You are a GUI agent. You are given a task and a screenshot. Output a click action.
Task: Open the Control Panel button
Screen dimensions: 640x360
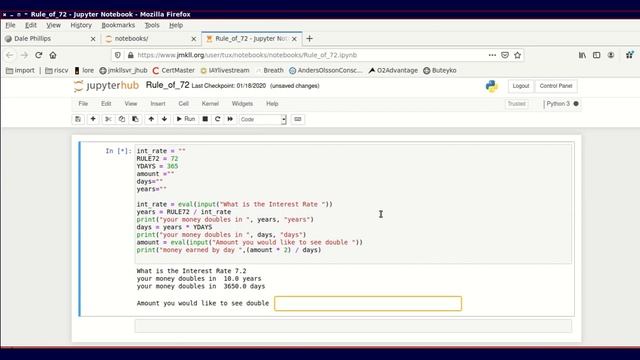[x=556, y=86]
